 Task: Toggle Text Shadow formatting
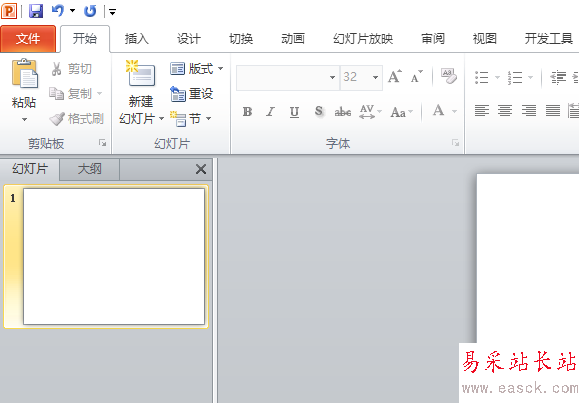coord(319,111)
